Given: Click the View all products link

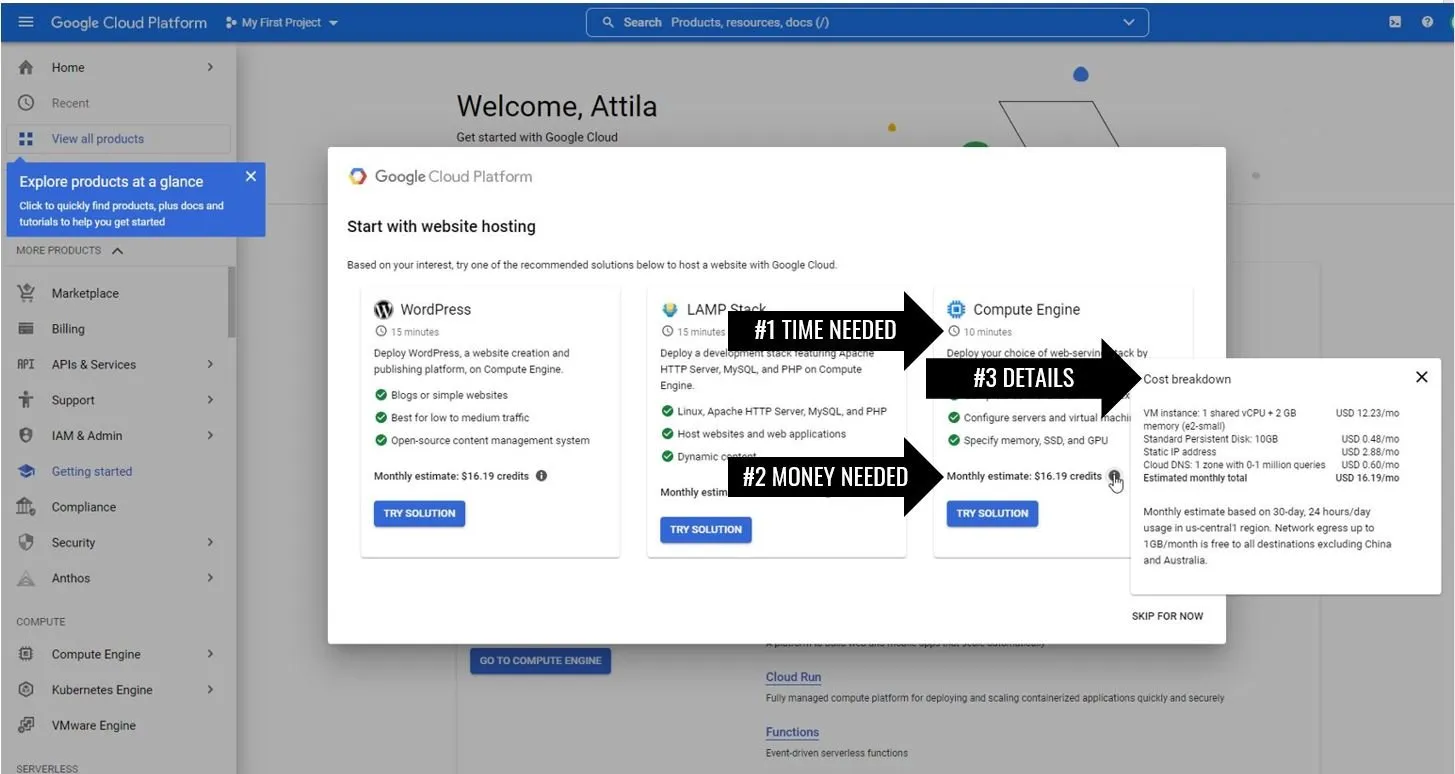Looking at the screenshot, I should tap(98, 139).
